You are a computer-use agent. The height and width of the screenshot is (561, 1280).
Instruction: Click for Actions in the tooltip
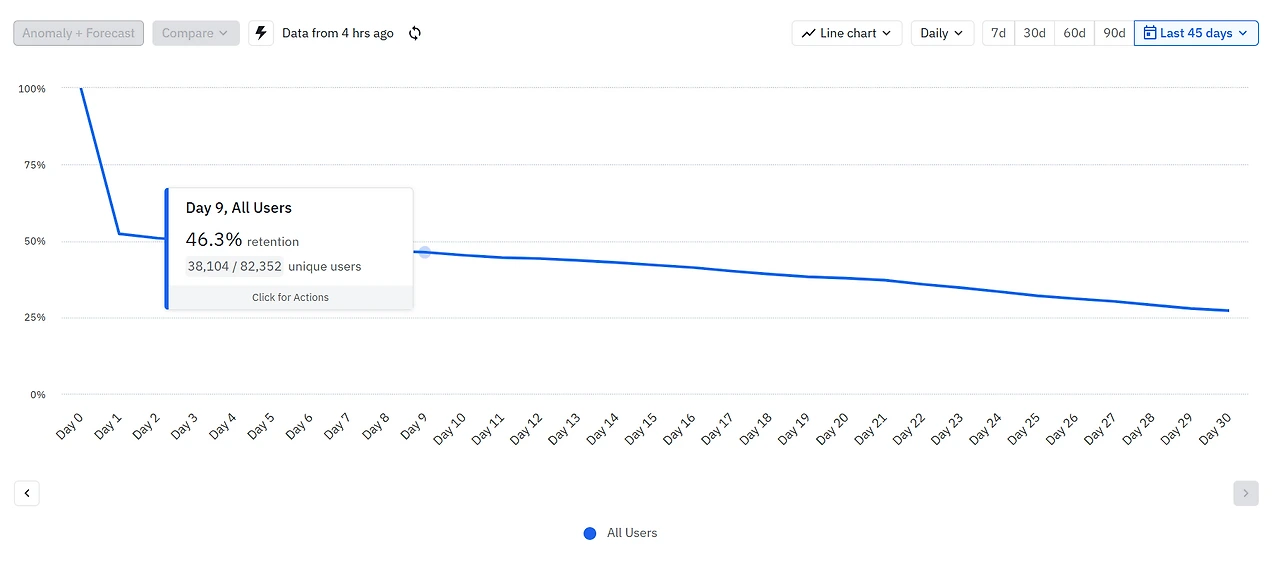click(x=290, y=297)
